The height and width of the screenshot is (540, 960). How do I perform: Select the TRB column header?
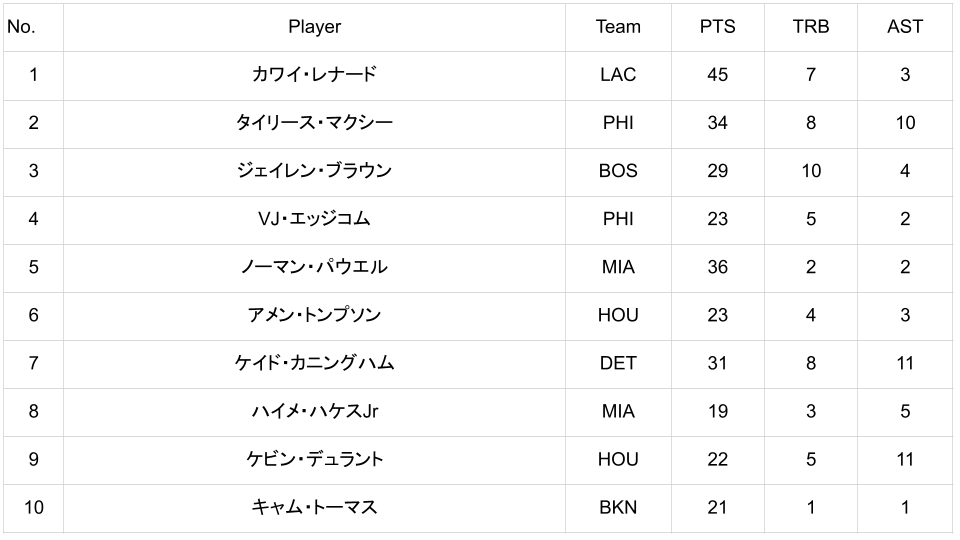(x=811, y=27)
